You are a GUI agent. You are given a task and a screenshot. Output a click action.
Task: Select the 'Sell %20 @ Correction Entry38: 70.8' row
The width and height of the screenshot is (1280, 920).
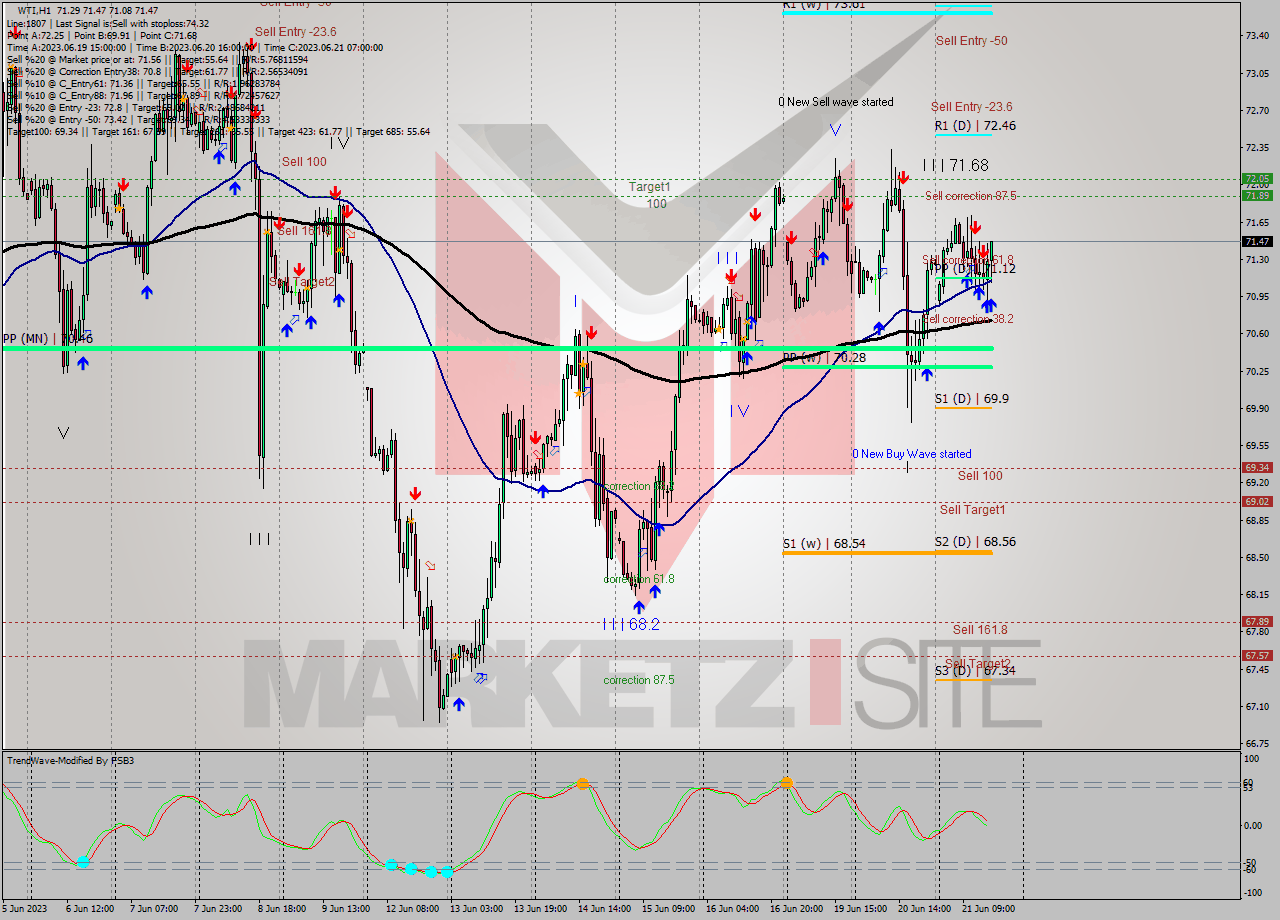85,71
